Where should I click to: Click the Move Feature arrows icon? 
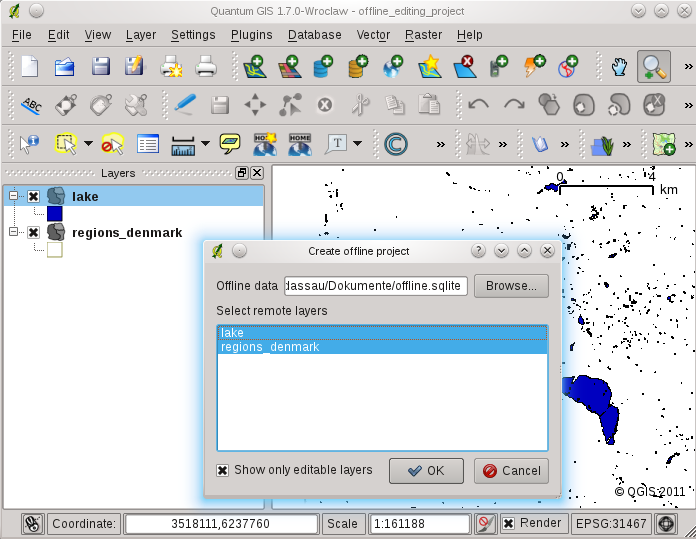(255, 105)
